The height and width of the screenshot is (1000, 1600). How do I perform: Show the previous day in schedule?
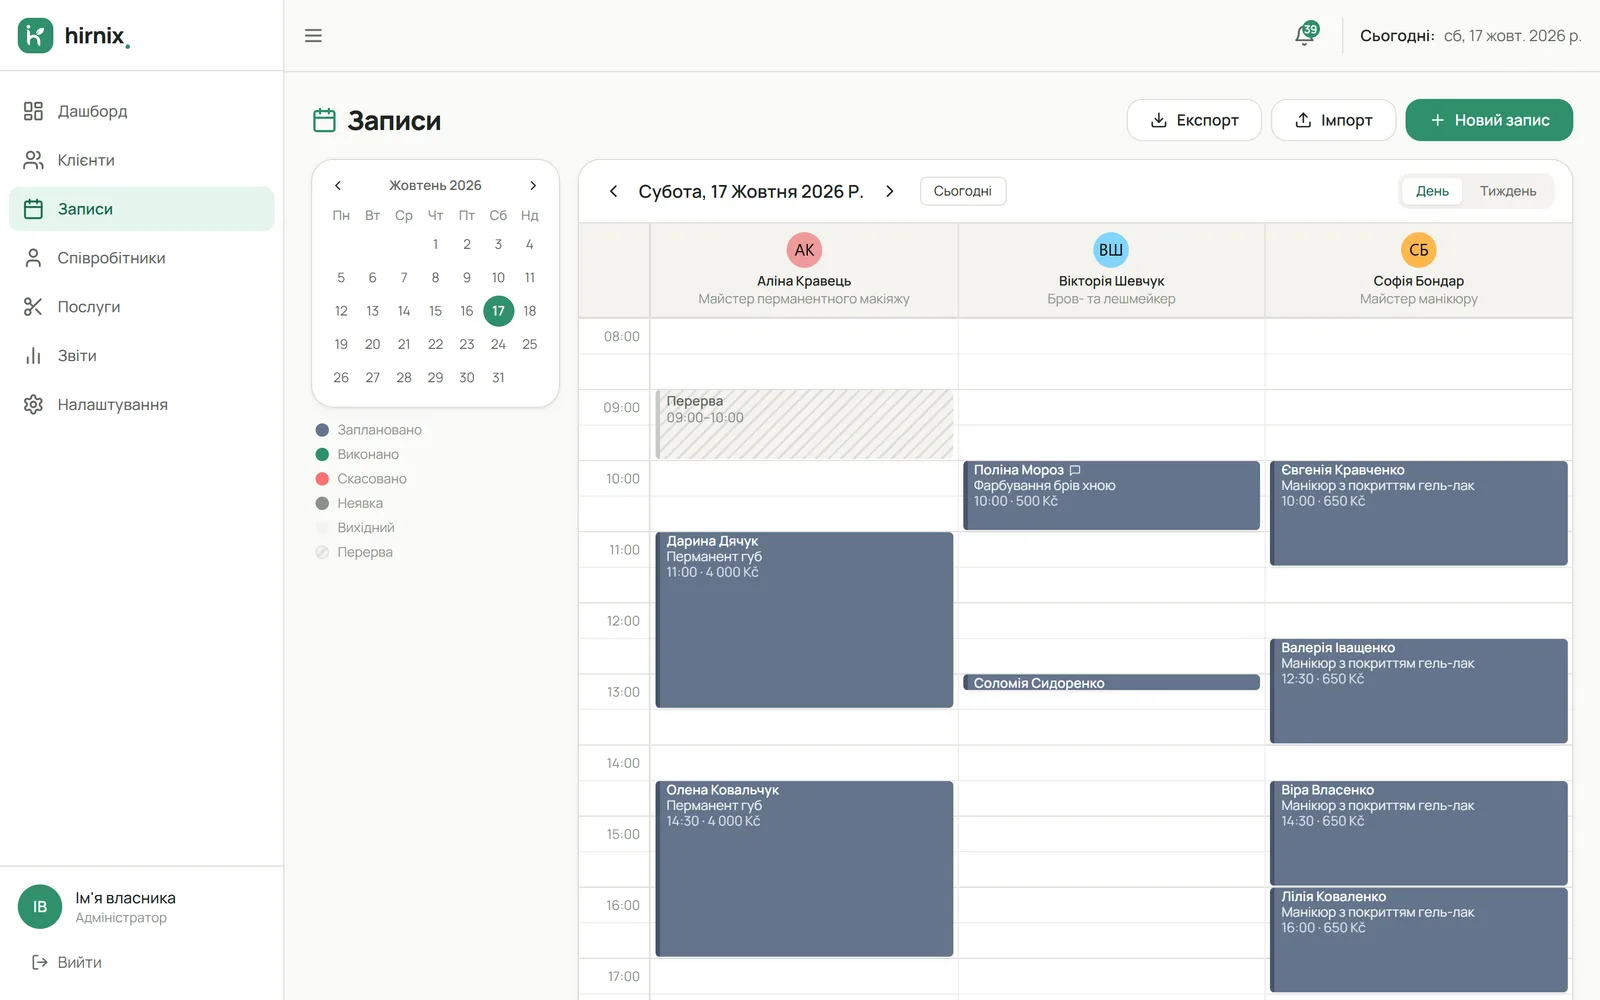pyautogui.click(x=613, y=191)
